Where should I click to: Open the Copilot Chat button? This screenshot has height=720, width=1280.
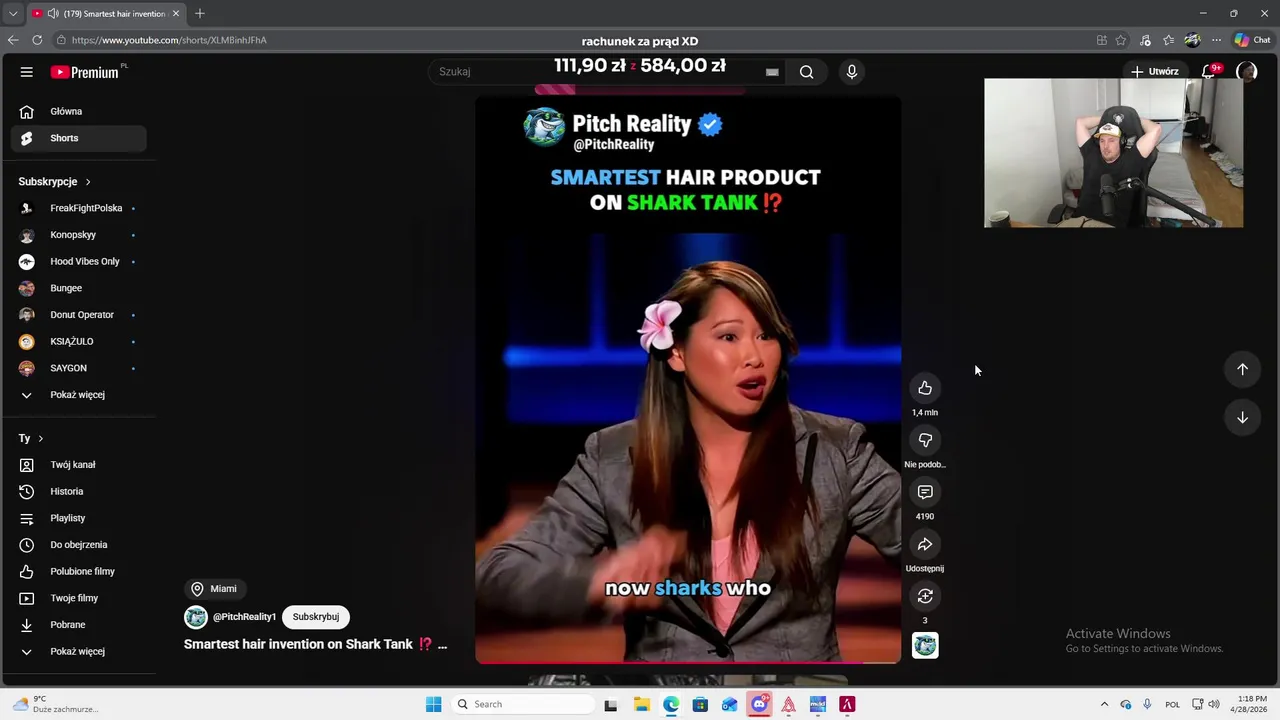(1252, 40)
